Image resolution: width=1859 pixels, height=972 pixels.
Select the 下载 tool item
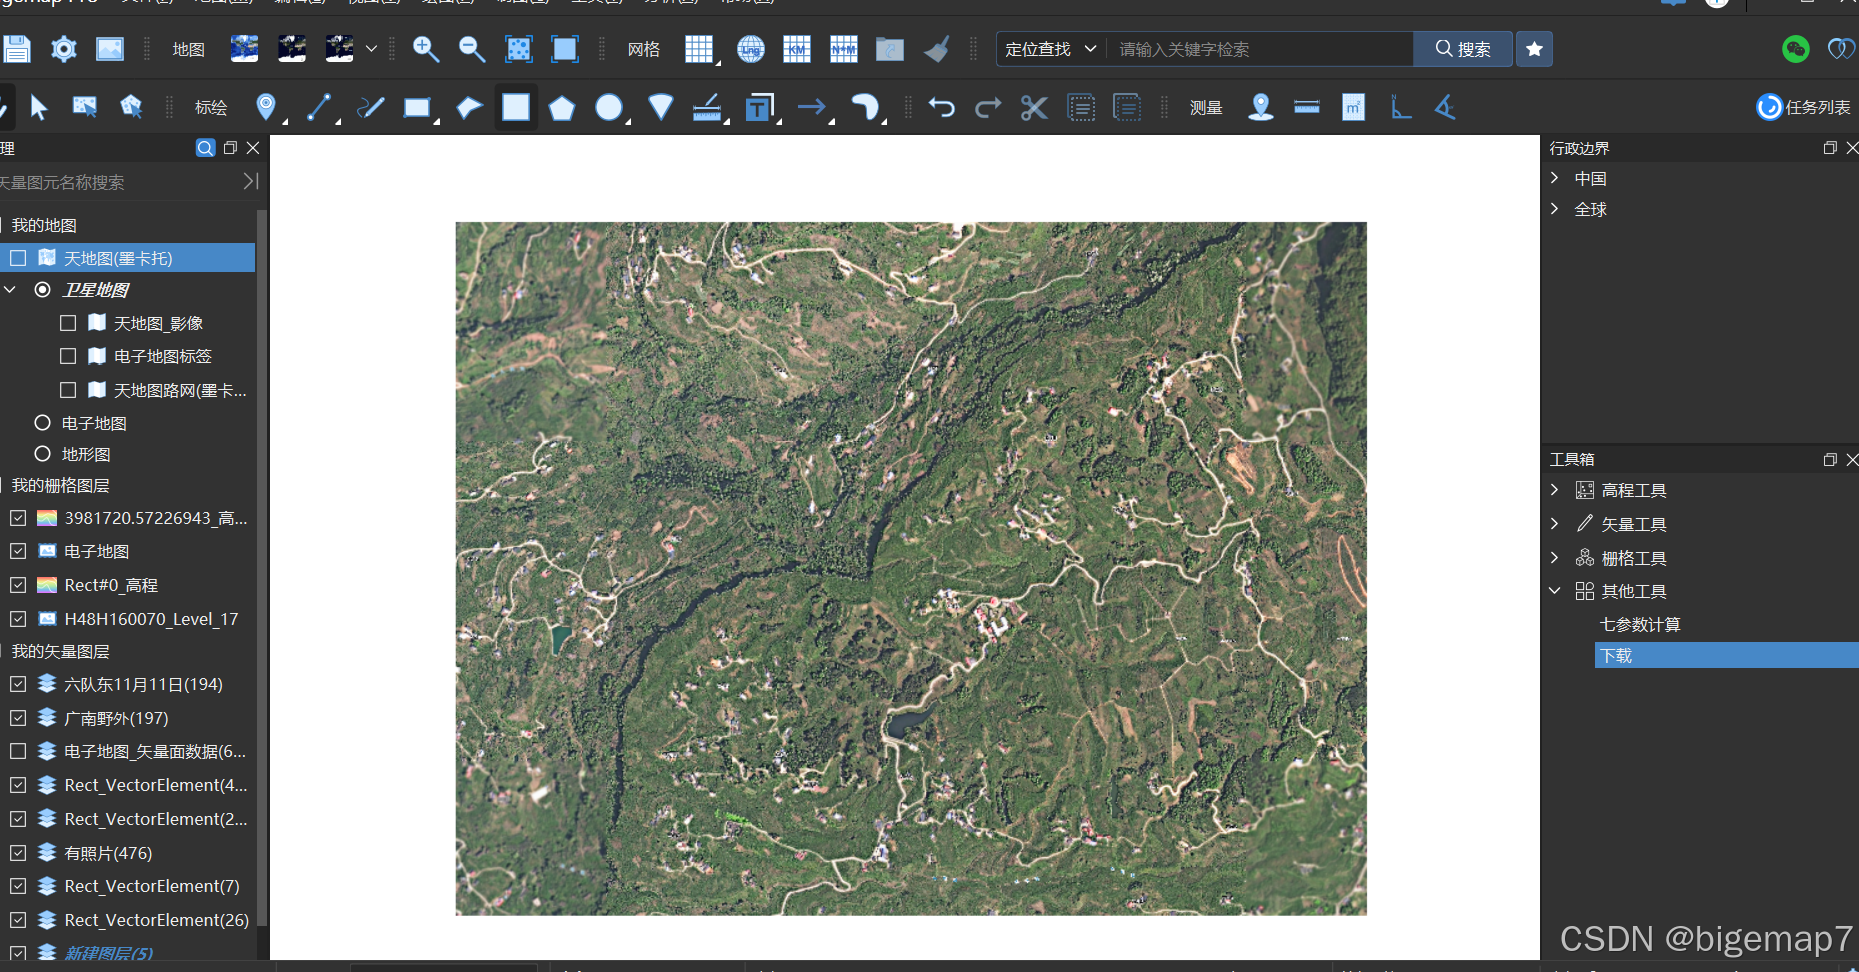click(1726, 655)
